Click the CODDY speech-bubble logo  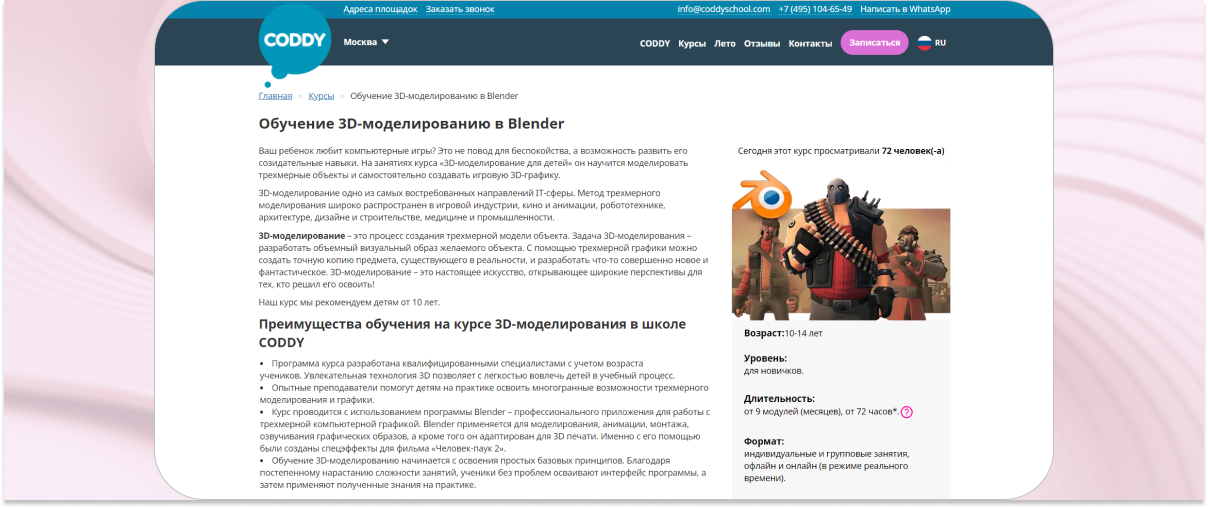coord(293,42)
